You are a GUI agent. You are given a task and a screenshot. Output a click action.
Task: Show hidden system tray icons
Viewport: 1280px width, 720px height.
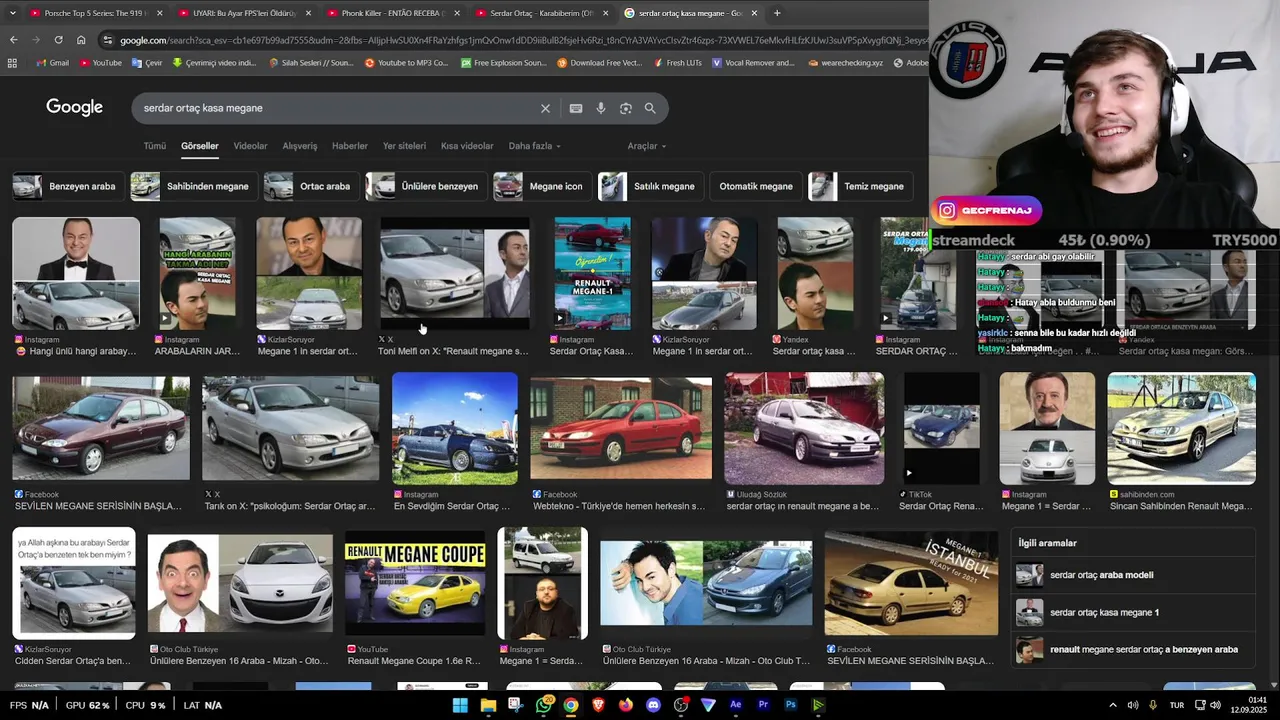1112,705
